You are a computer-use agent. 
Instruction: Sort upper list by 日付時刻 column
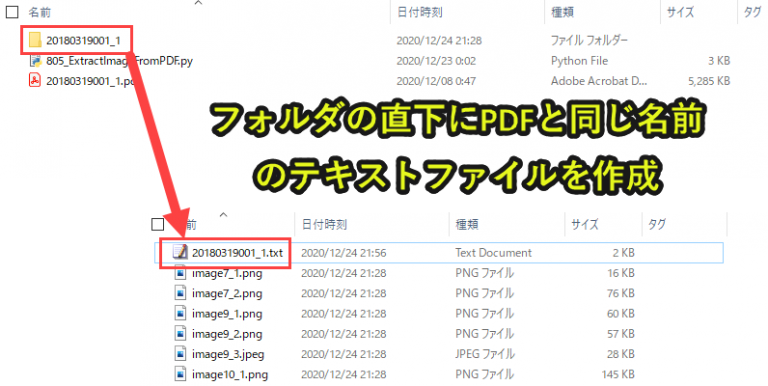pyautogui.click(x=420, y=12)
